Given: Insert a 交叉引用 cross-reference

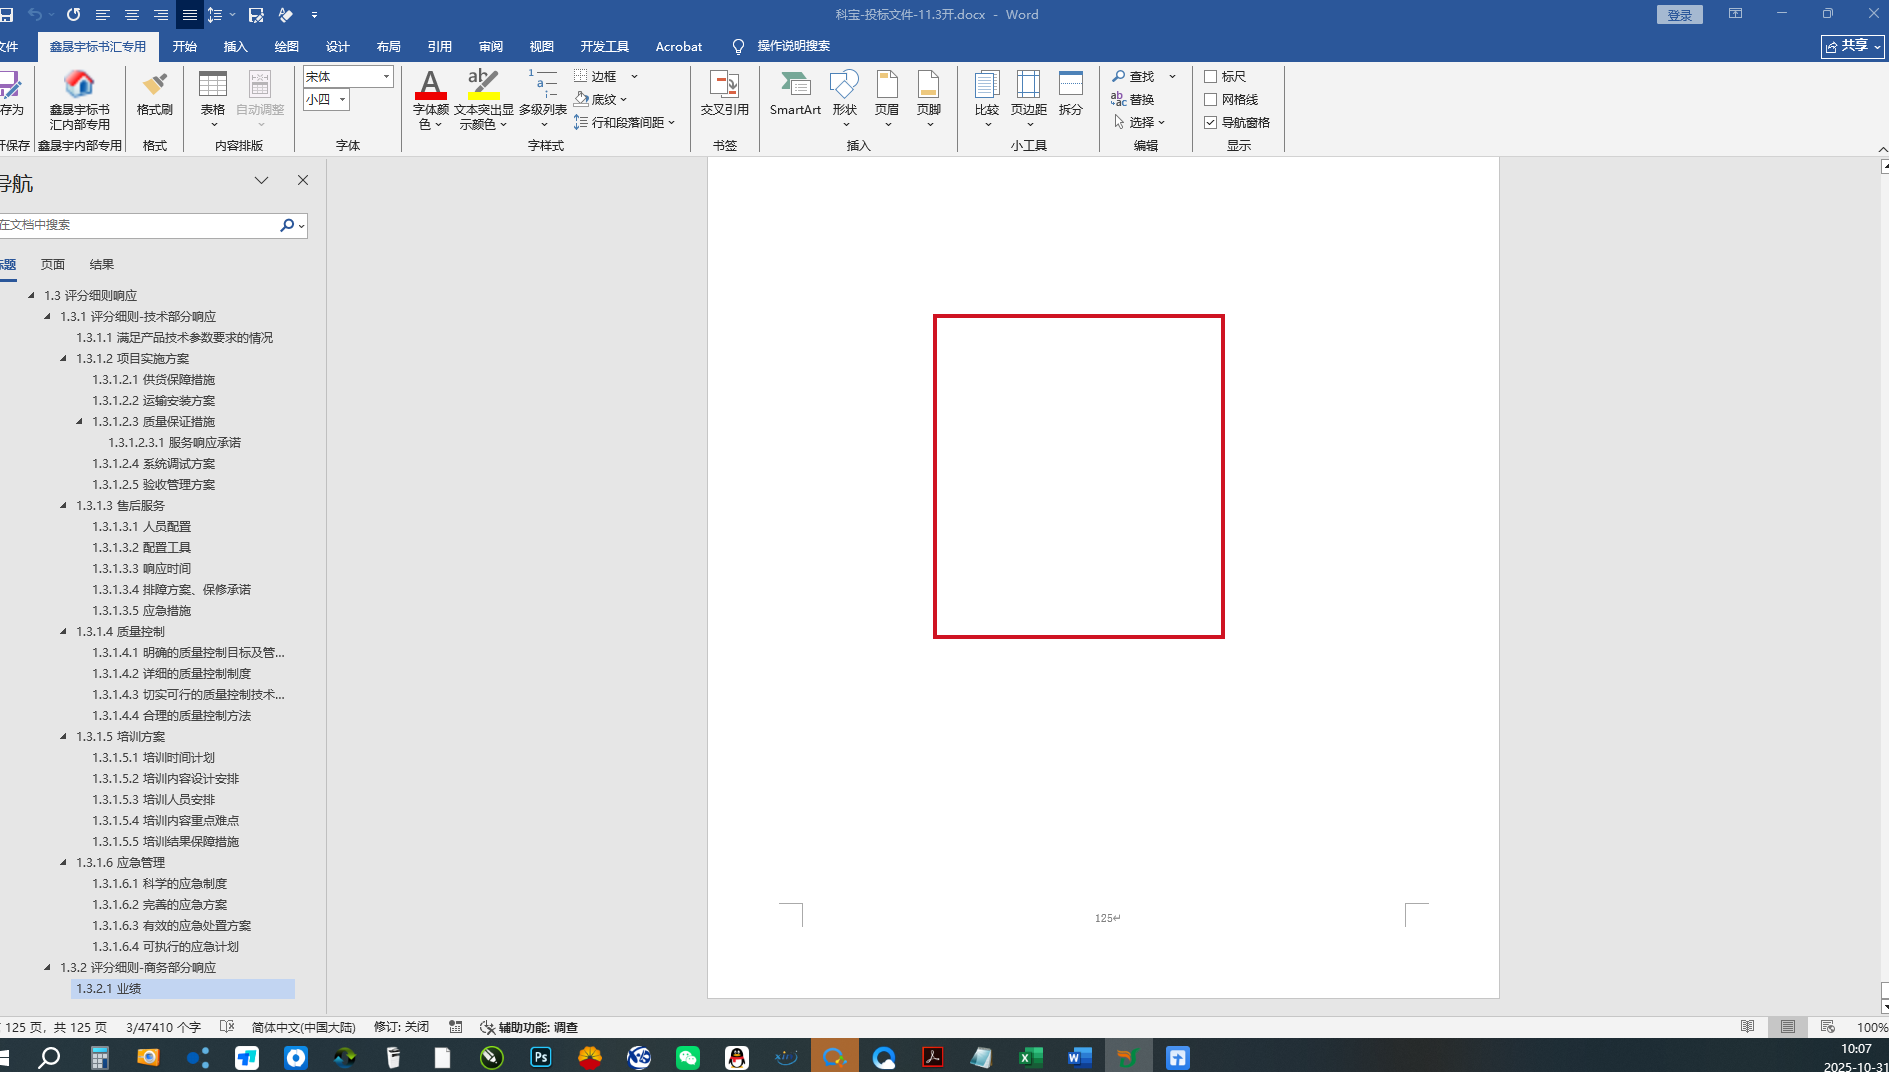Looking at the screenshot, I should [724, 93].
